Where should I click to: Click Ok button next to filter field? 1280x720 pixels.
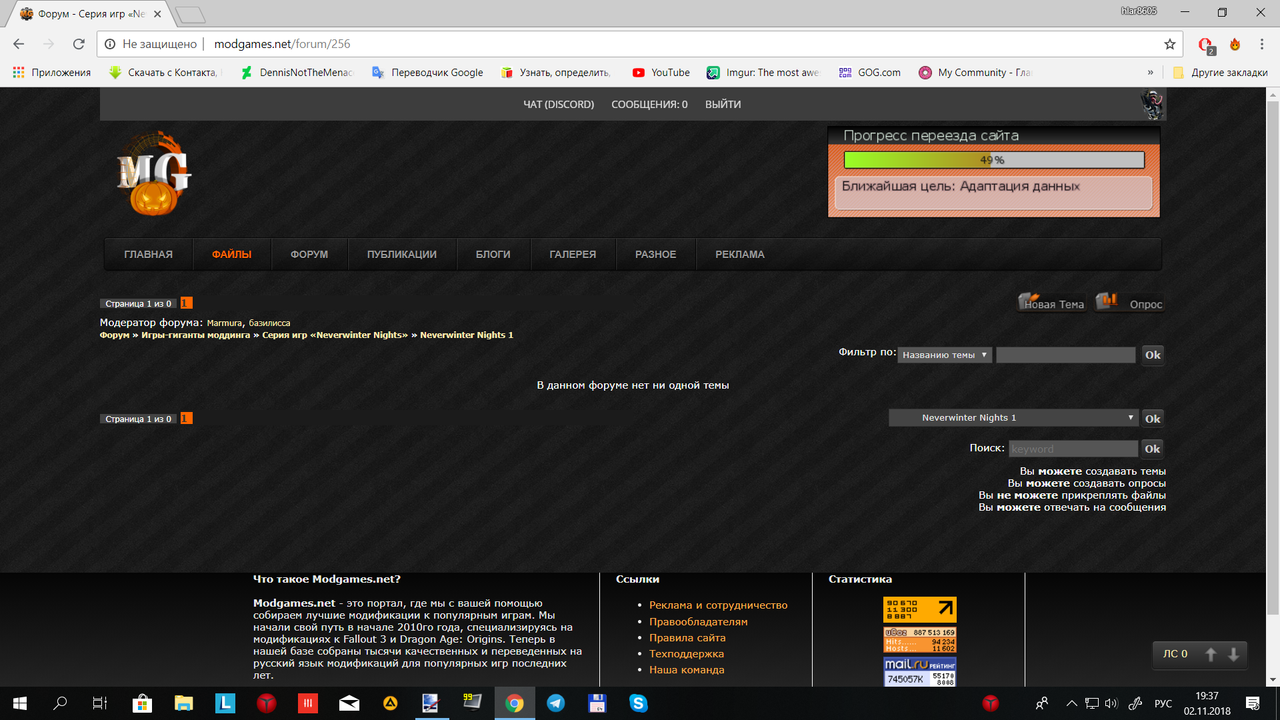click(1152, 354)
